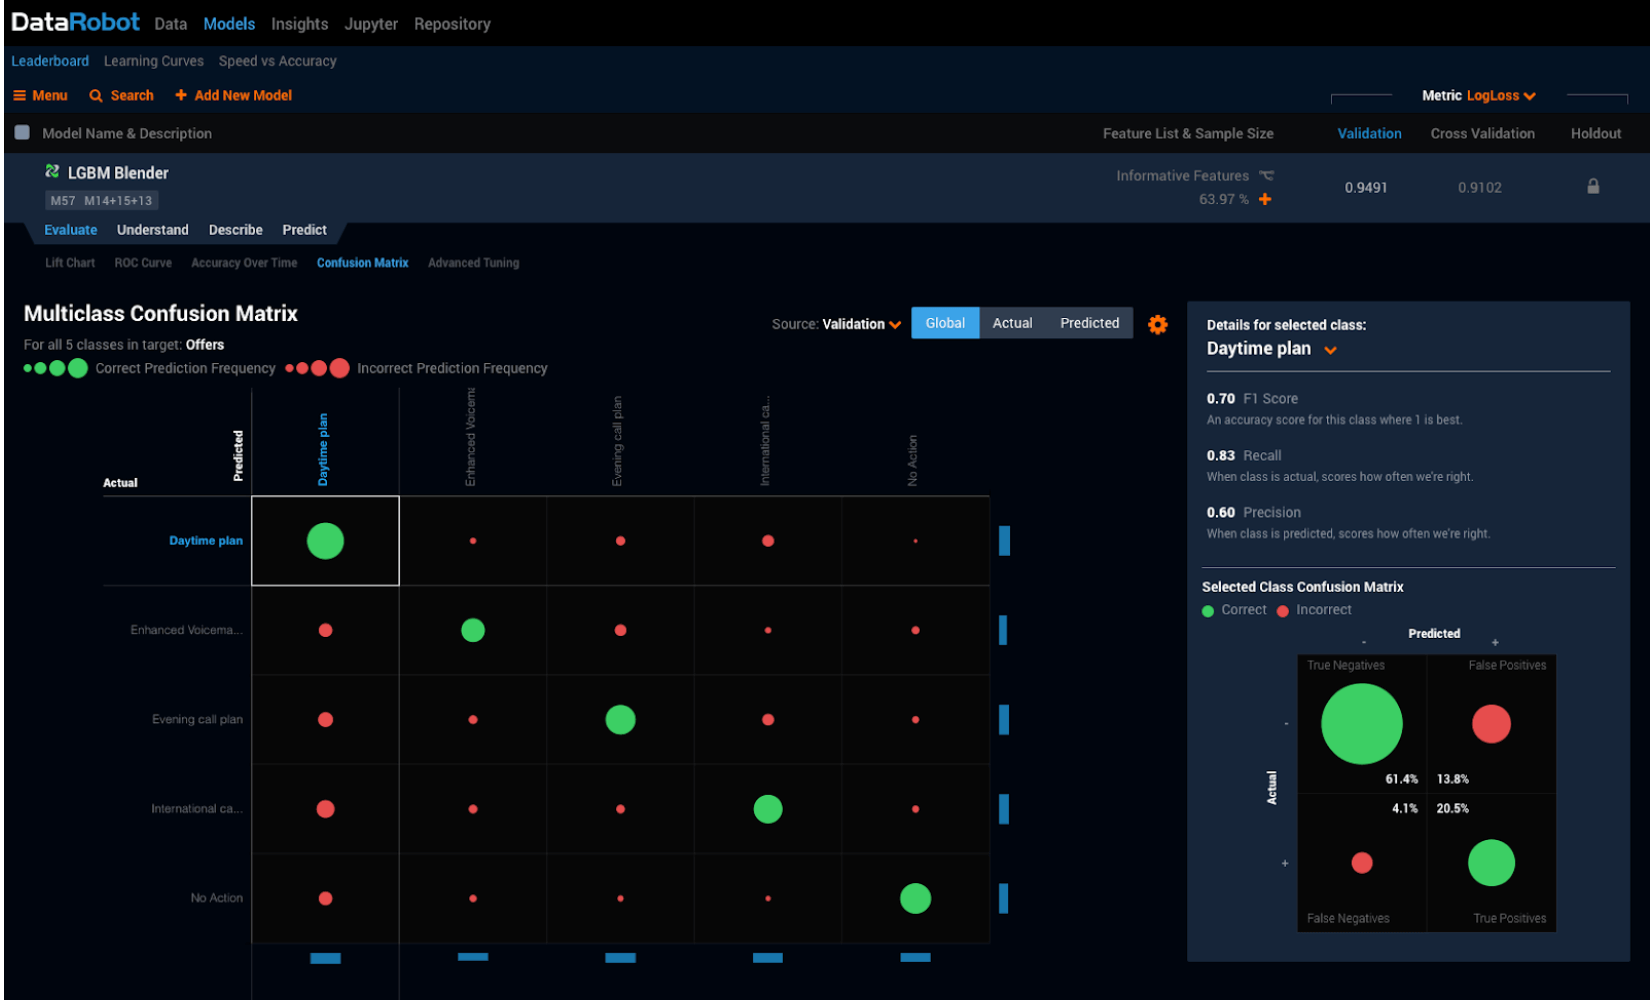
Task: Expand the Daytime plan class selector
Action: 1330,350
